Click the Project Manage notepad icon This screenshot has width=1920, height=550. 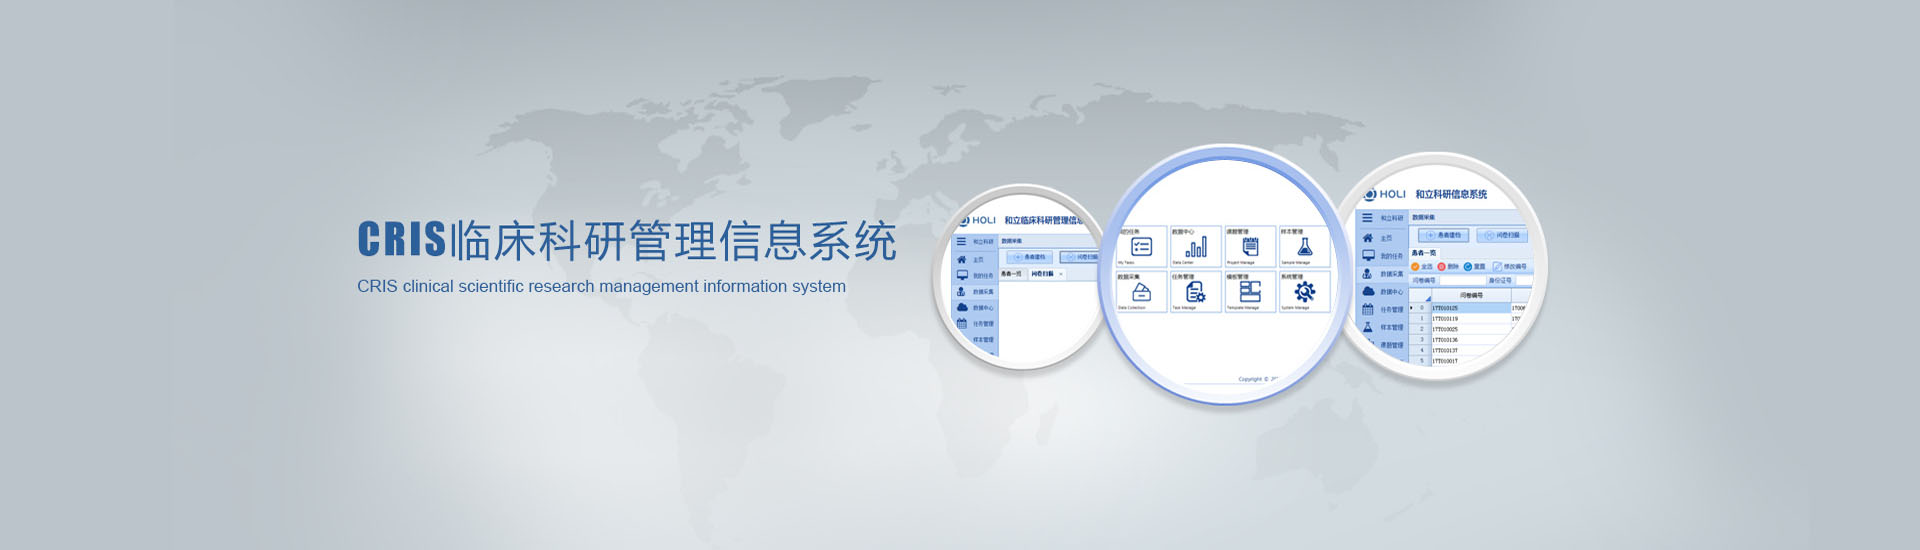pyautogui.click(x=1250, y=247)
